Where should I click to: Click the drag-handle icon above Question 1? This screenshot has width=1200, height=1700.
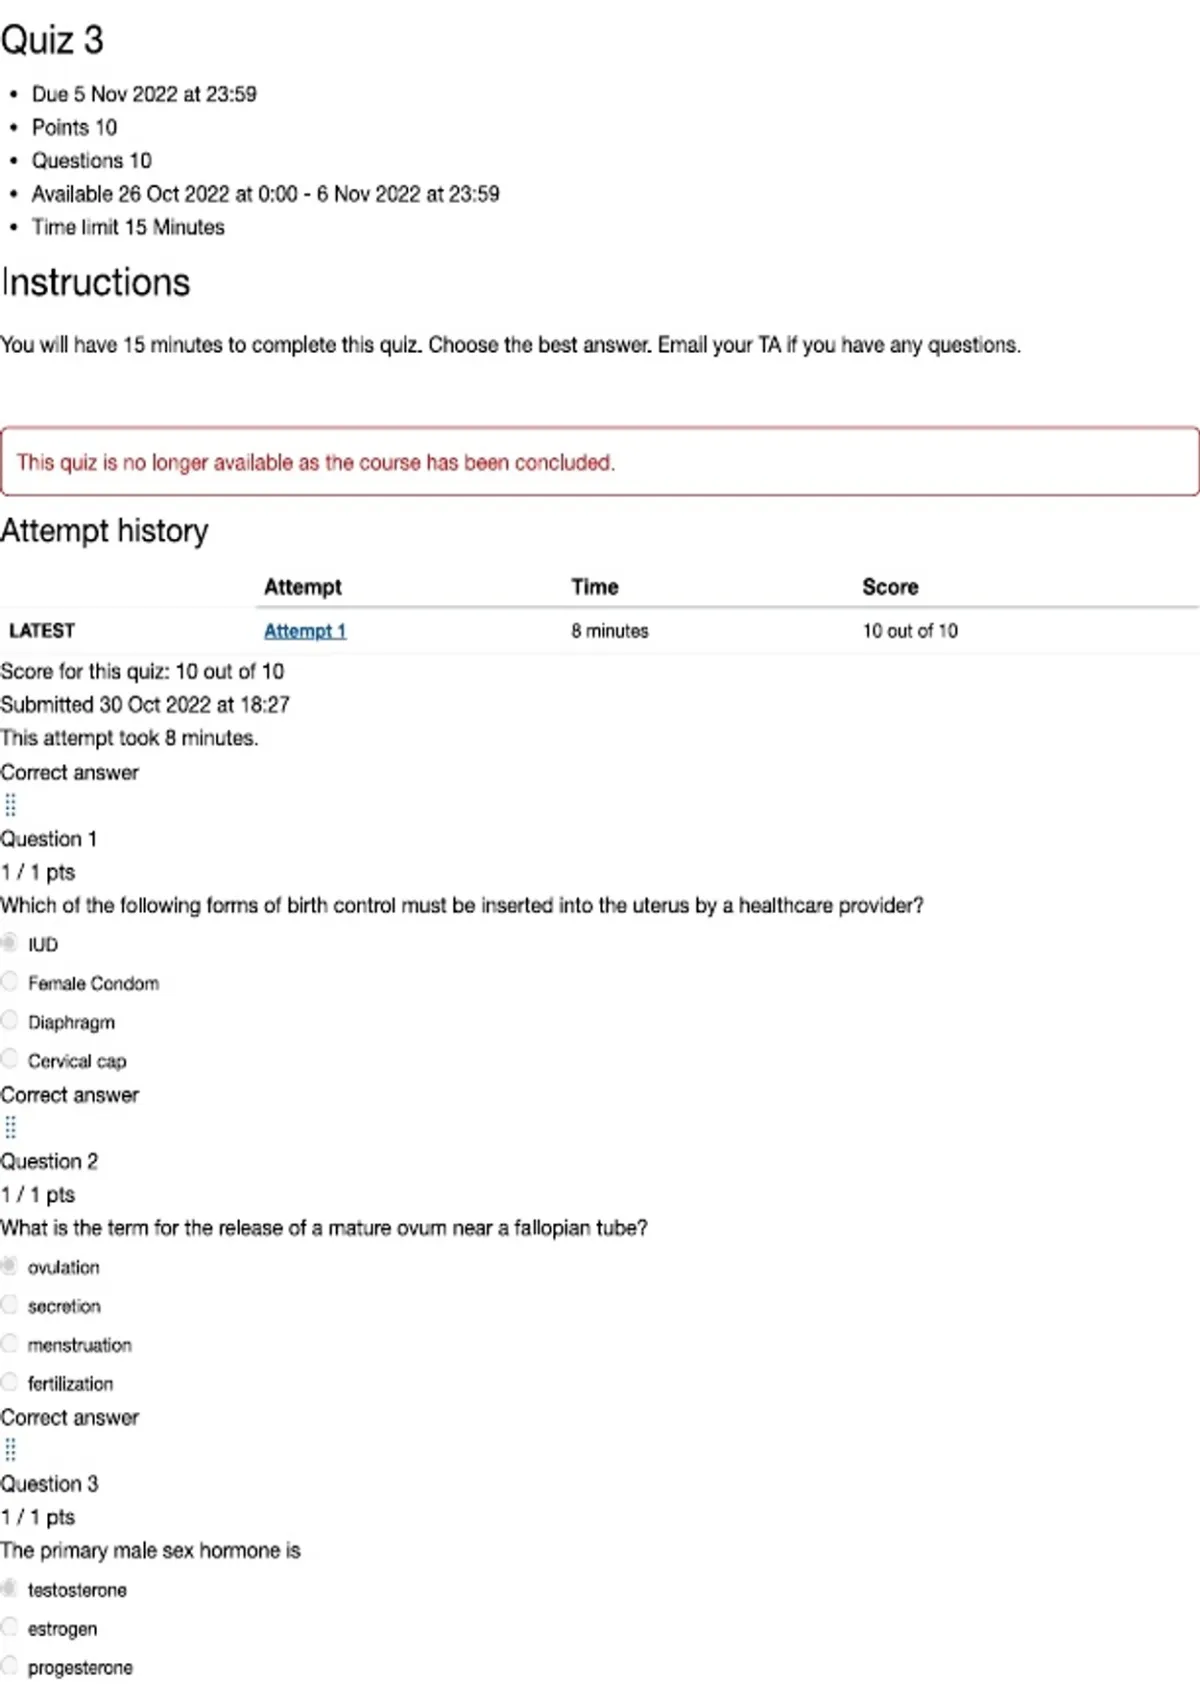(11, 805)
